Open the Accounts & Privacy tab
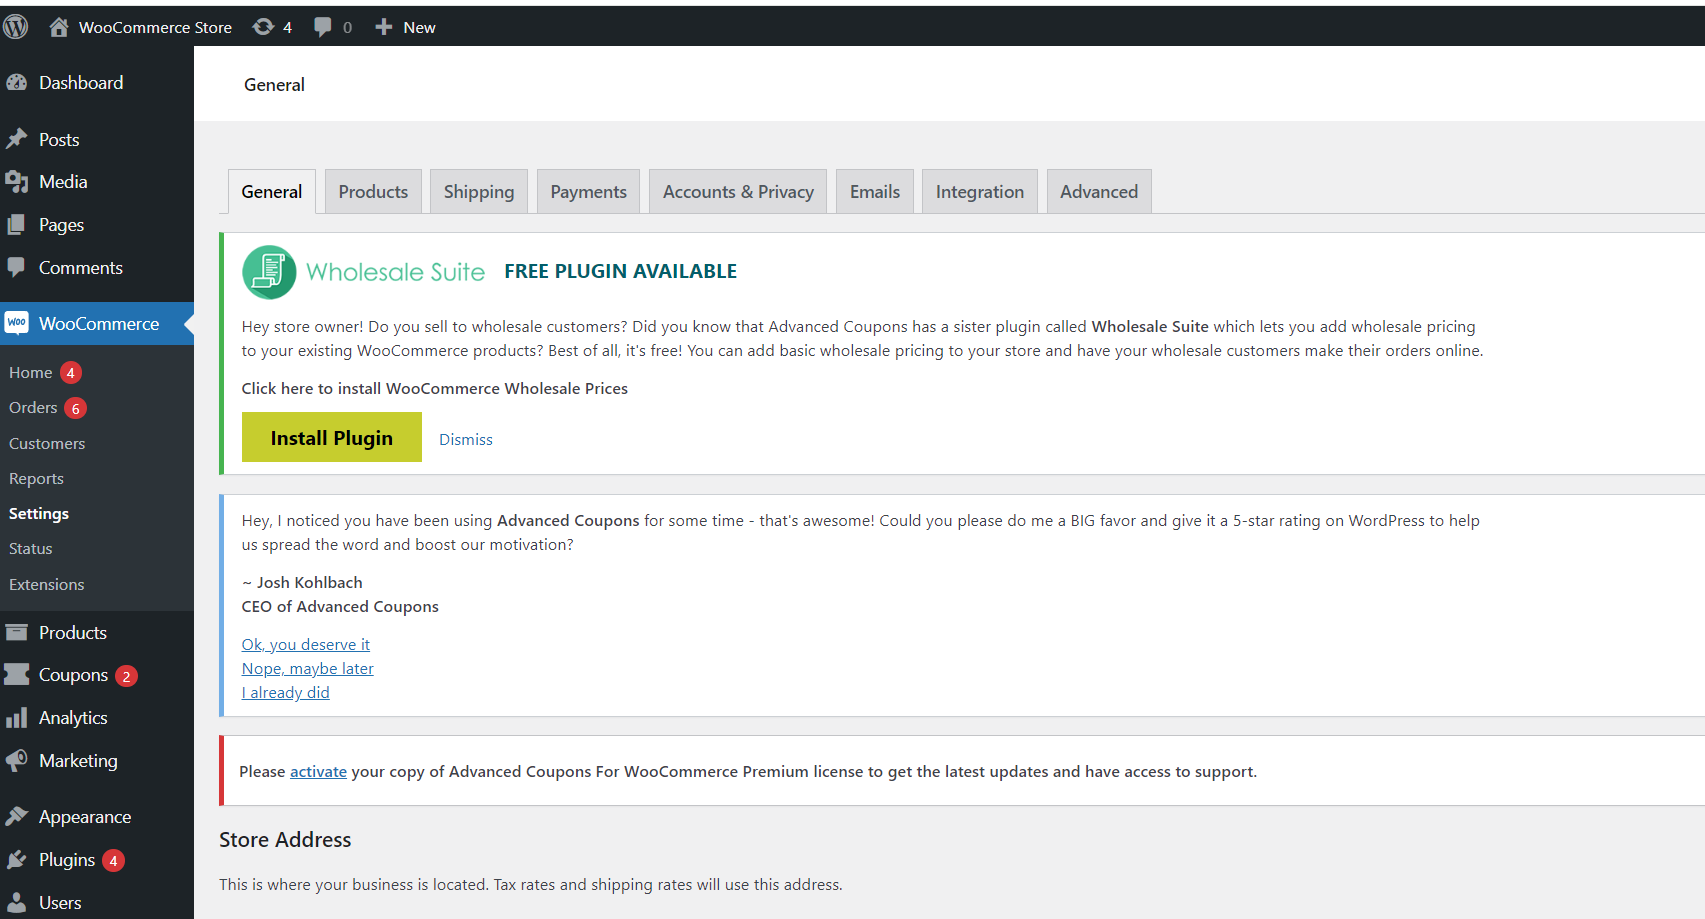 tap(738, 191)
